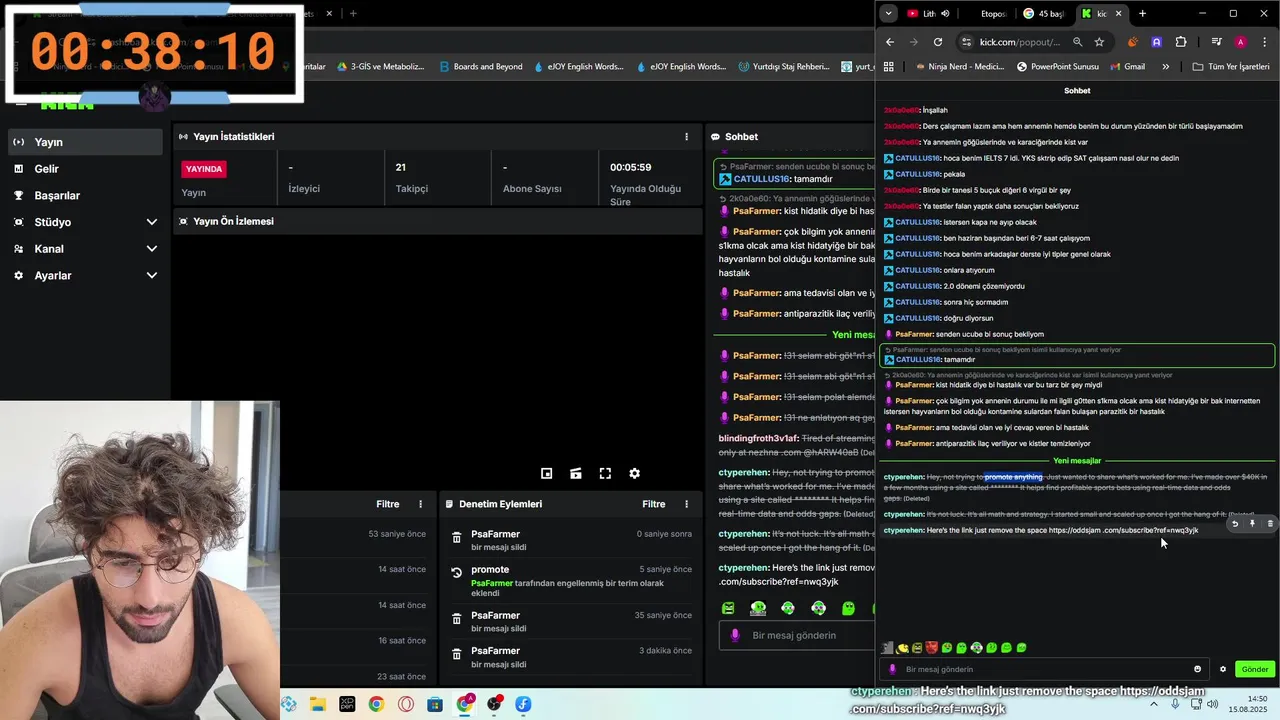Image resolution: width=1280 pixels, height=720 pixels.
Task: Open Windows File Explorer from taskbar
Action: pos(317,704)
